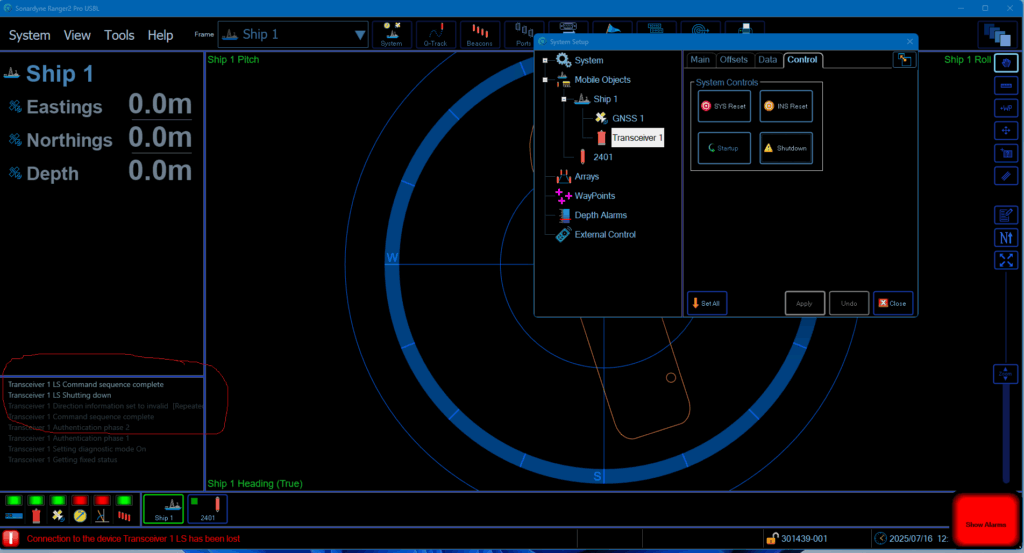Switch to the Offsets tab
Viewport: 1024px width, 553px height.
point(733,59)
